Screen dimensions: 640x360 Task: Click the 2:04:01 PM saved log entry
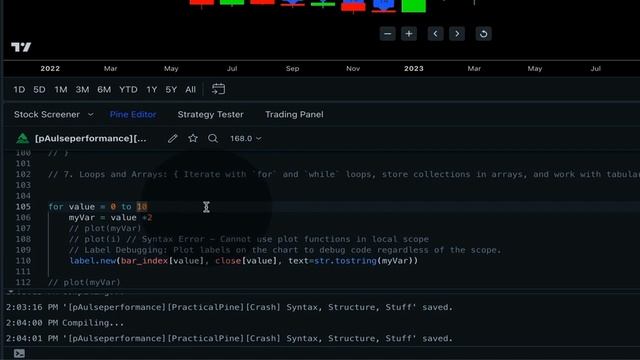click(x=229, y=338)
